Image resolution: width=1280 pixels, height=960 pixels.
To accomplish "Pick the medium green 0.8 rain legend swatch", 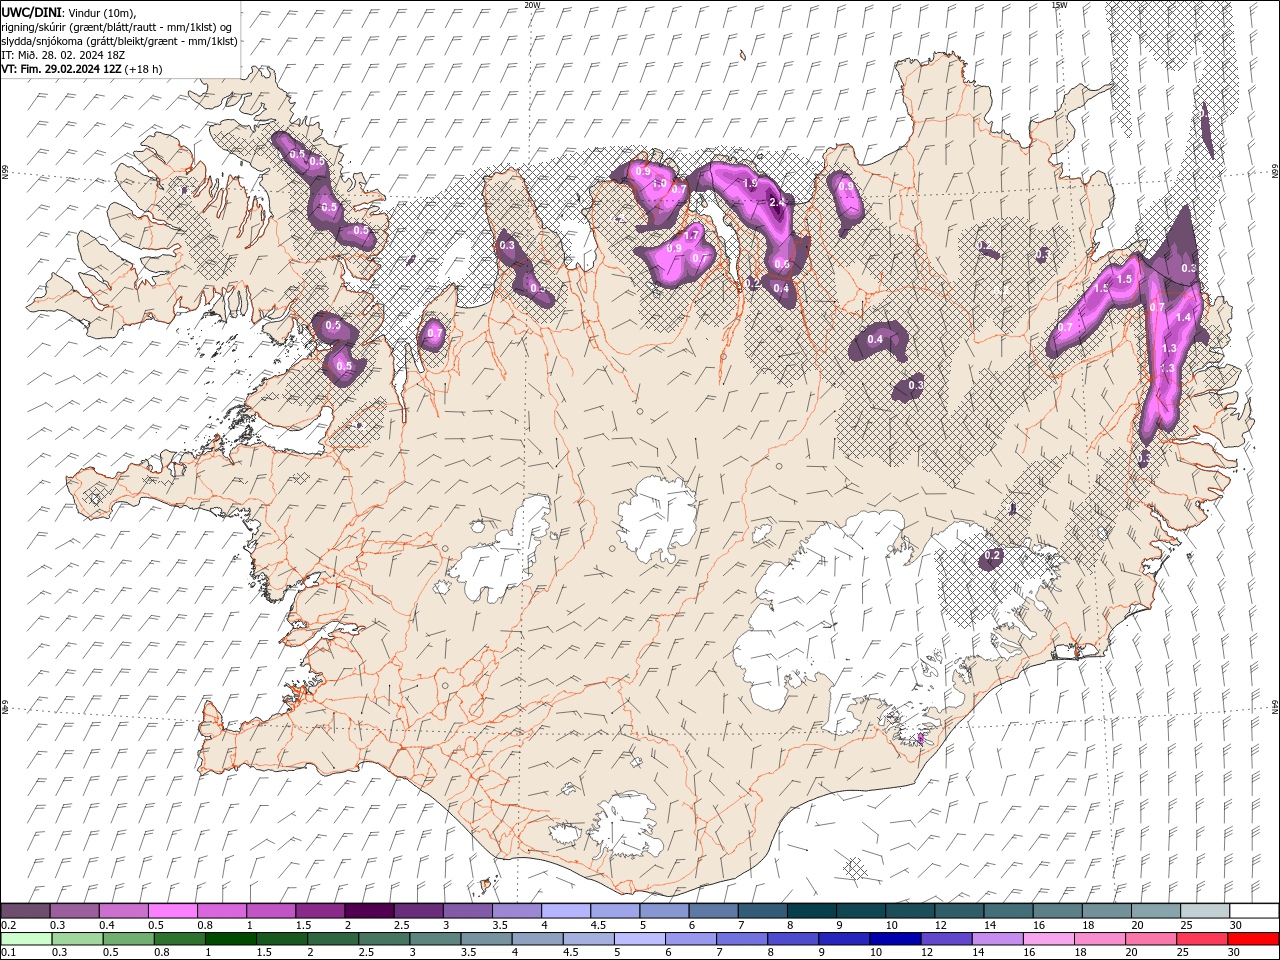I will click(x=180, y=939).
